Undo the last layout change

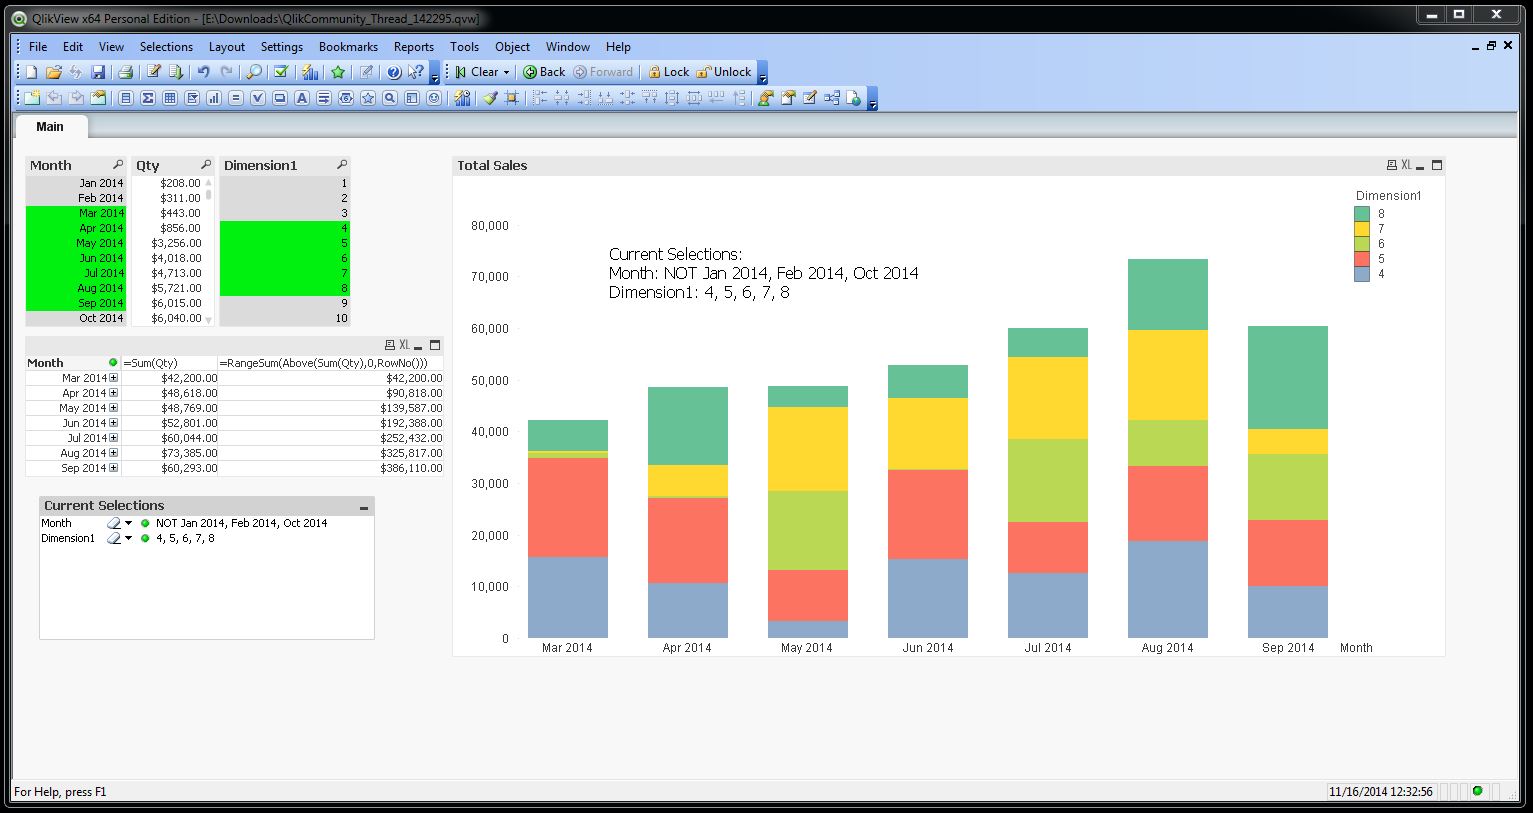coord(203,72)
